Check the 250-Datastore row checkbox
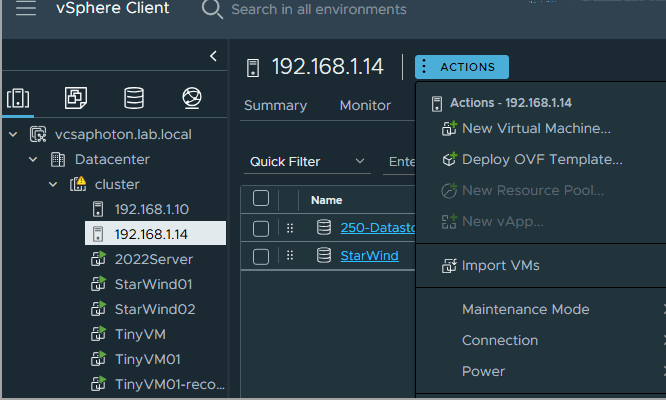This screenshot has height=400, width=666. pyautogui.click(x=261, y=229)
